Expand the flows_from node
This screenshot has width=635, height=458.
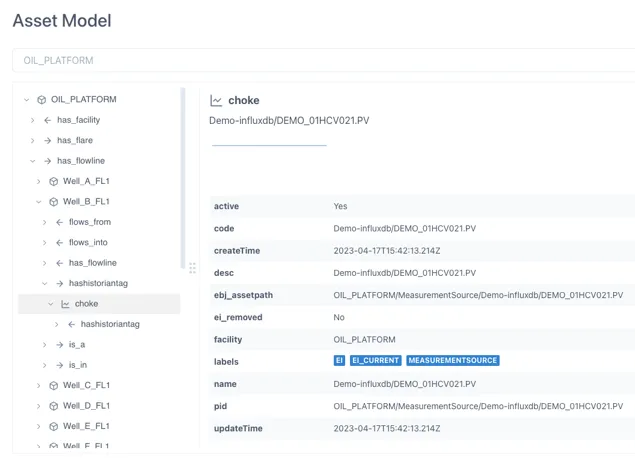pyautogui.click(x=45, y=222)
